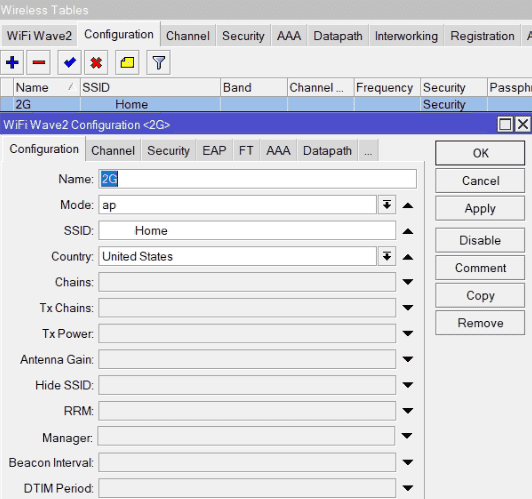
Task: Sort by the SSID column header
Action: (x=150, y=88)
